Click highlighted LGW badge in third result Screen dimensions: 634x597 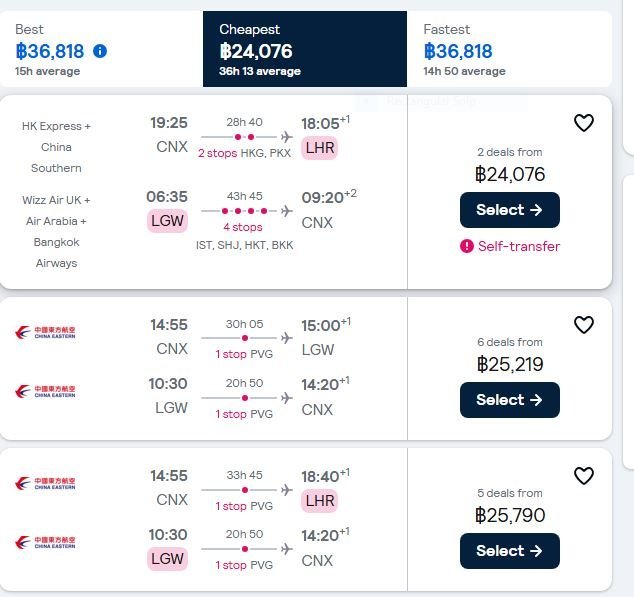(x=167, y=559)
